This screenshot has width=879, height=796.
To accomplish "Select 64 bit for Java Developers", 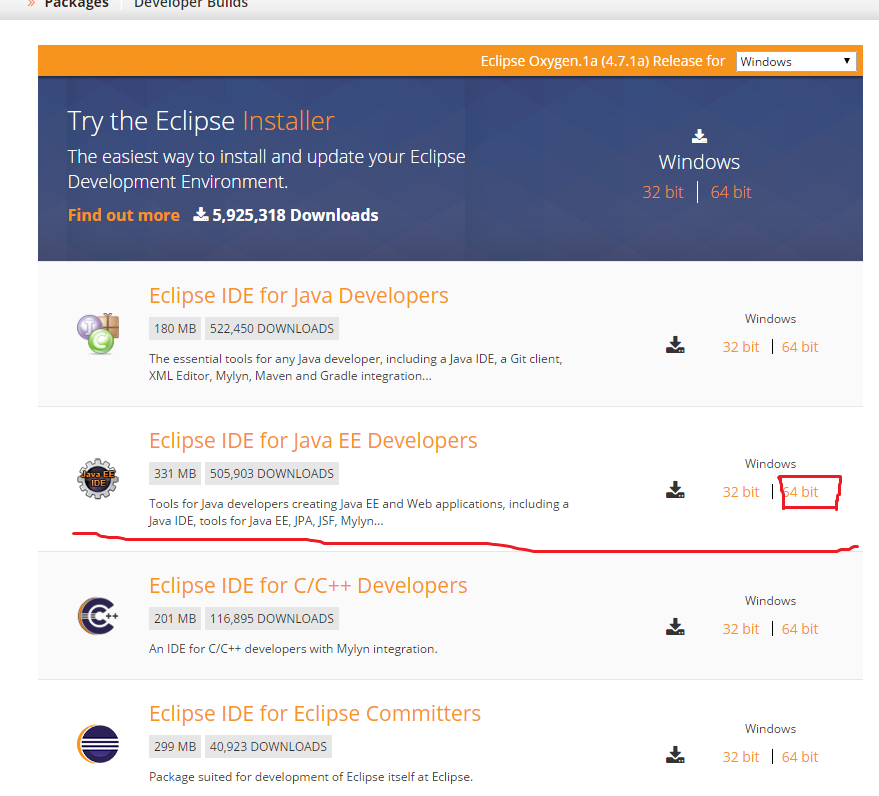I will 800,347.
